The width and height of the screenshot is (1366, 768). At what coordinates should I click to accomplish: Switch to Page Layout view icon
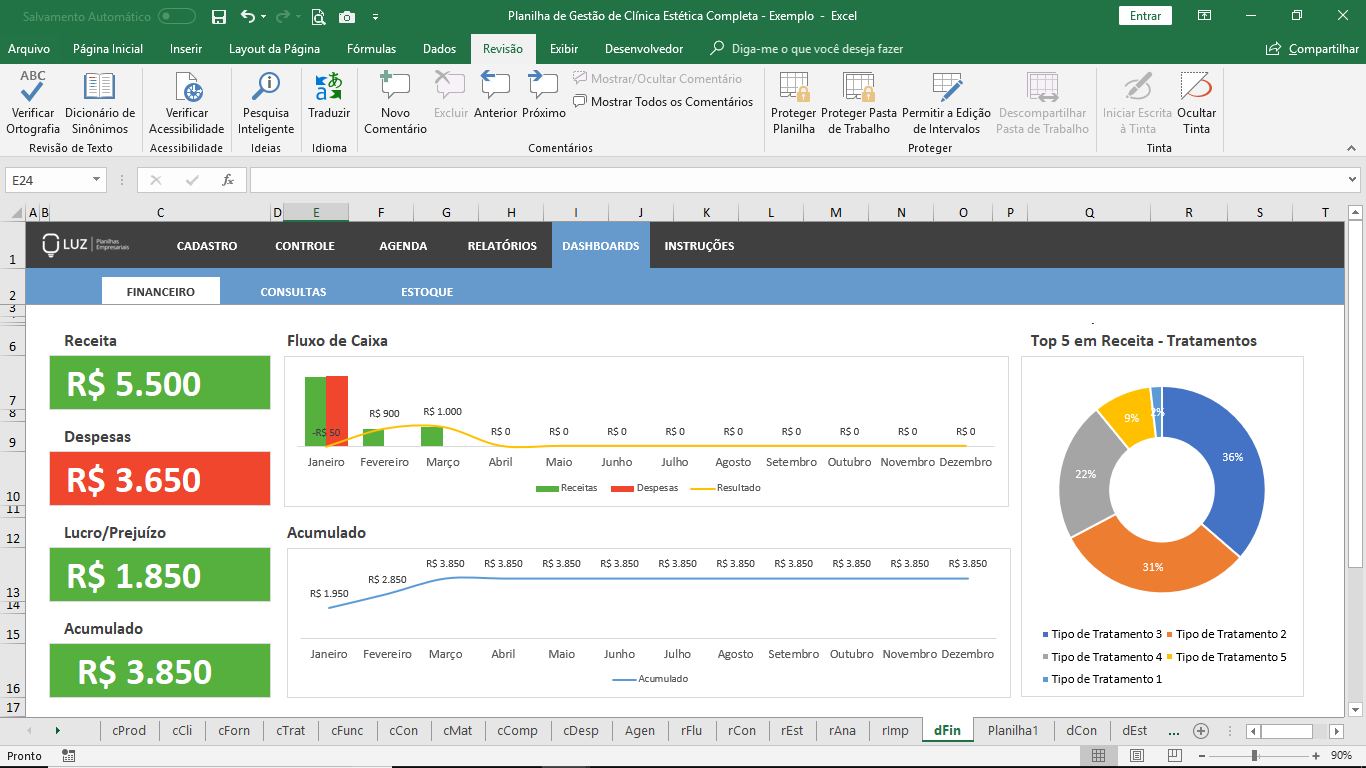pos(1135,756)
